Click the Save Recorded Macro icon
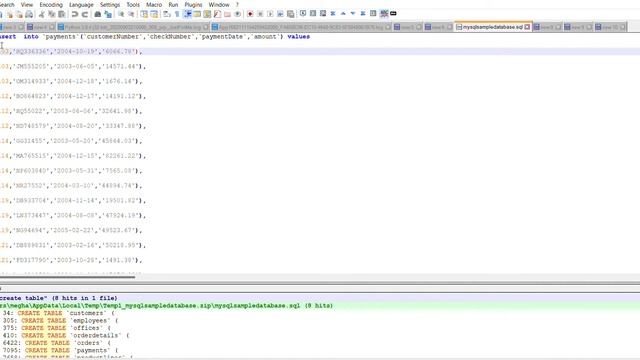 (290, 14)
